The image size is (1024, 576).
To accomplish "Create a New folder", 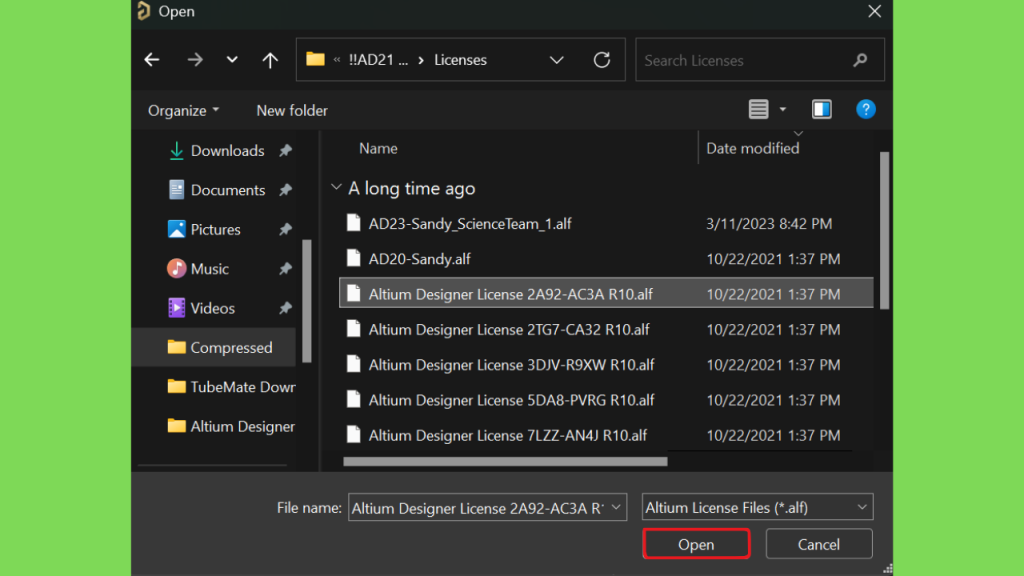I will pyautogui.click(x=292, y=110).
